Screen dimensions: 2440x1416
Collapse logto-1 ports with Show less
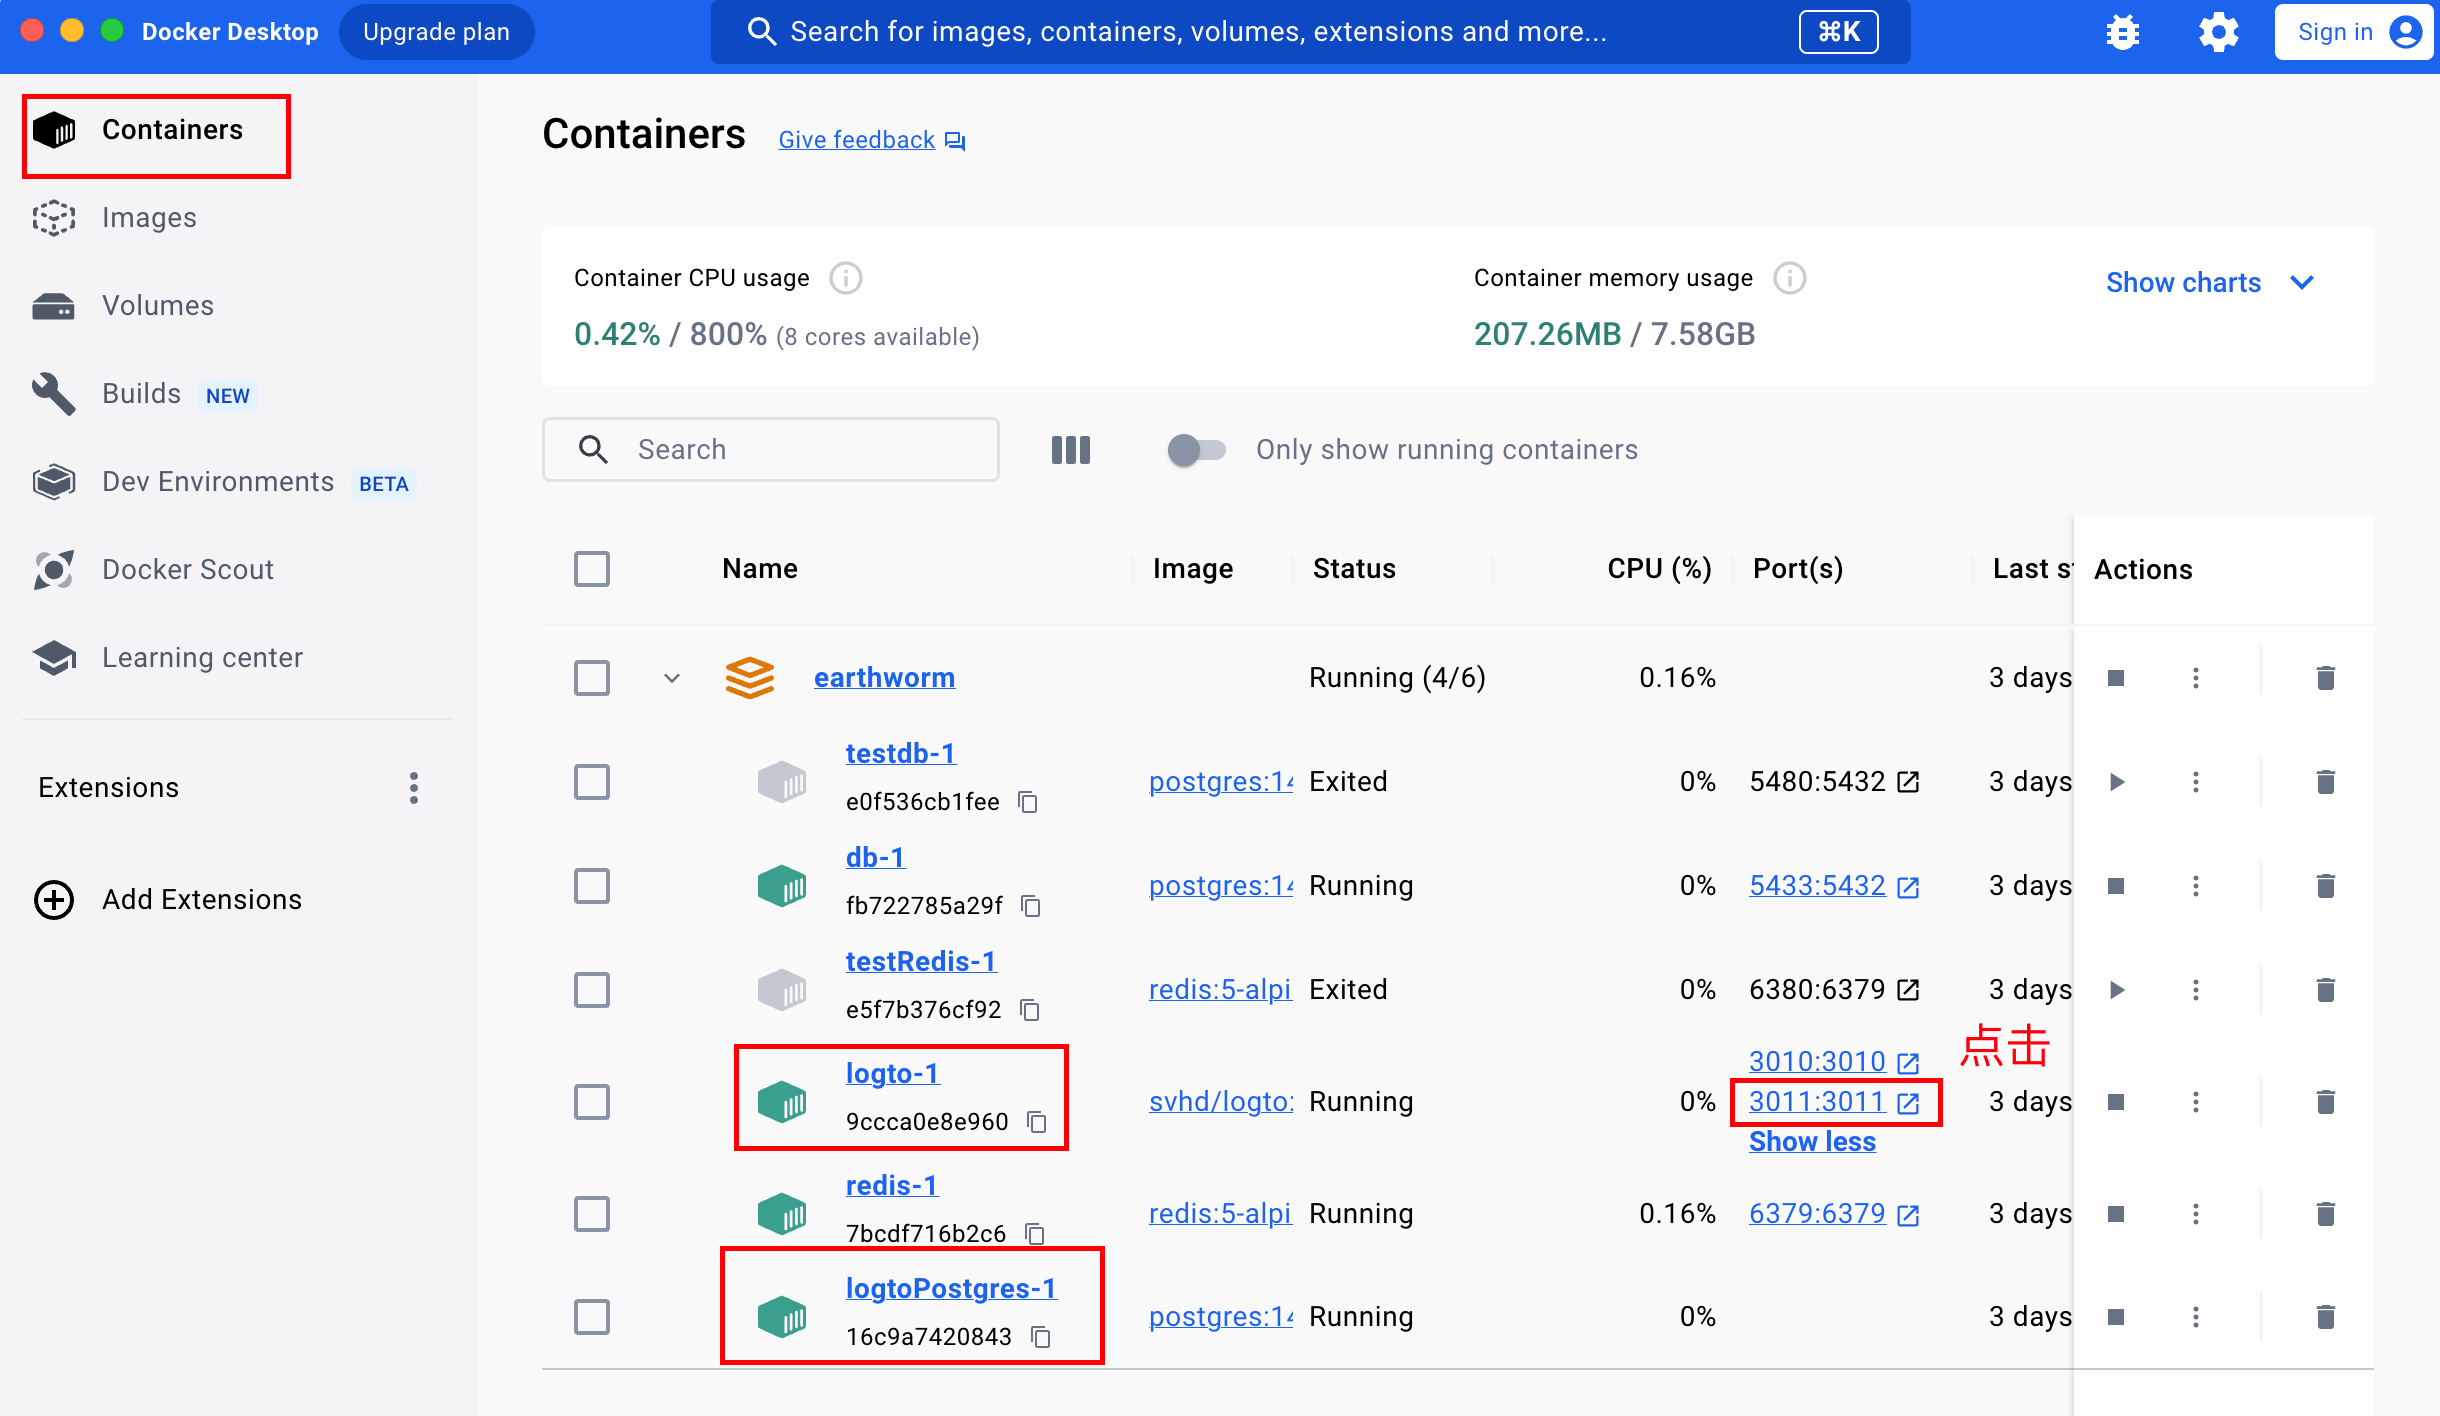[1812, 1142]
